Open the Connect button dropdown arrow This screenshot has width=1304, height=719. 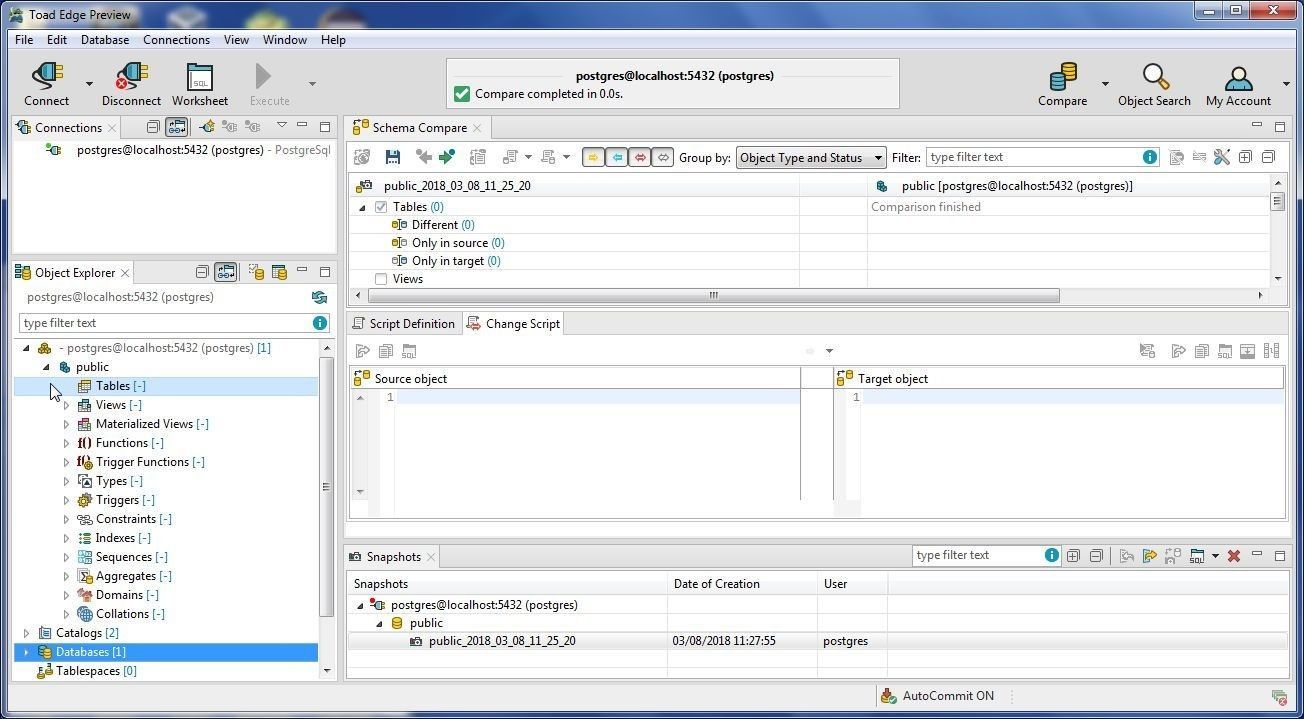89,84
